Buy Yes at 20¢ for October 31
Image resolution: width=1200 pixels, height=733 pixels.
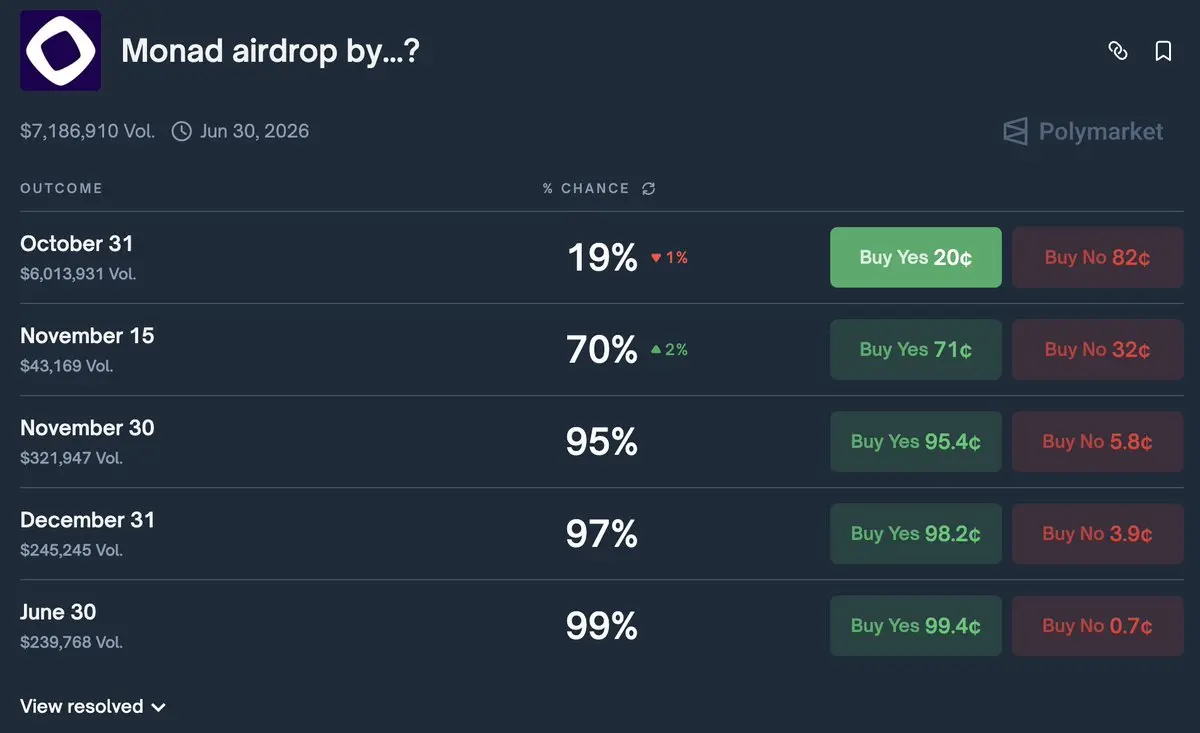point(915,257)
